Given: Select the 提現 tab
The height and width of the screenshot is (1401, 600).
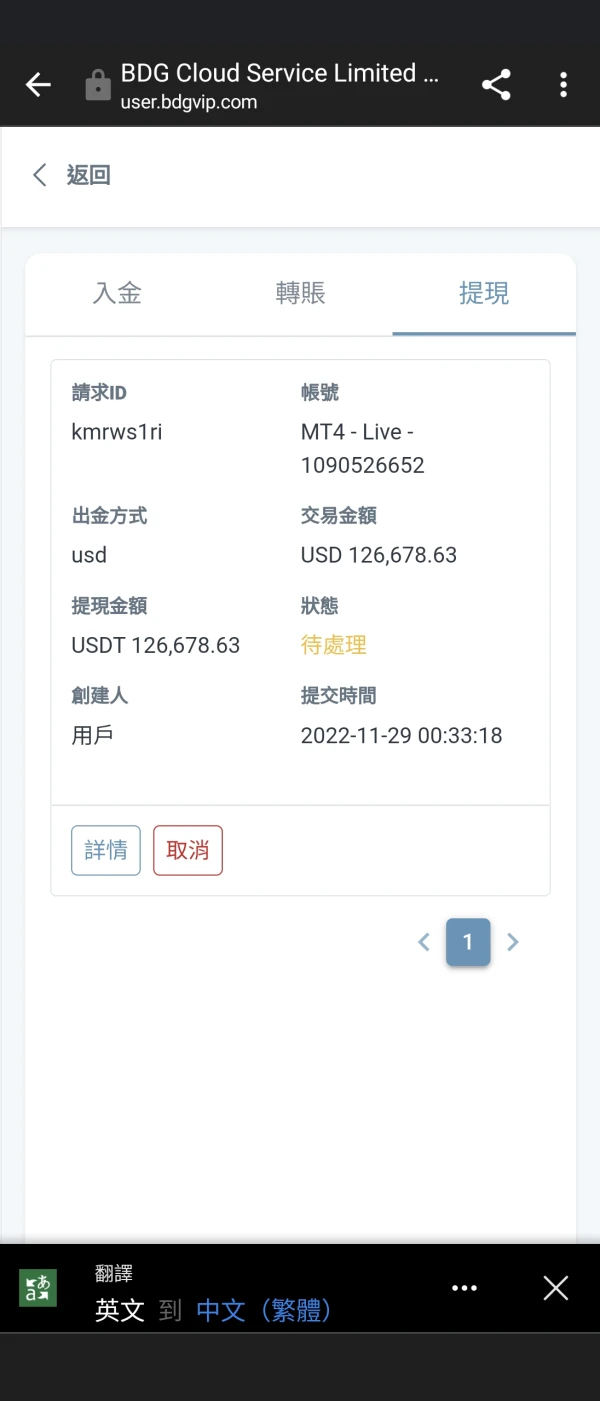Looking at the screenshot, I should point(483,293).
